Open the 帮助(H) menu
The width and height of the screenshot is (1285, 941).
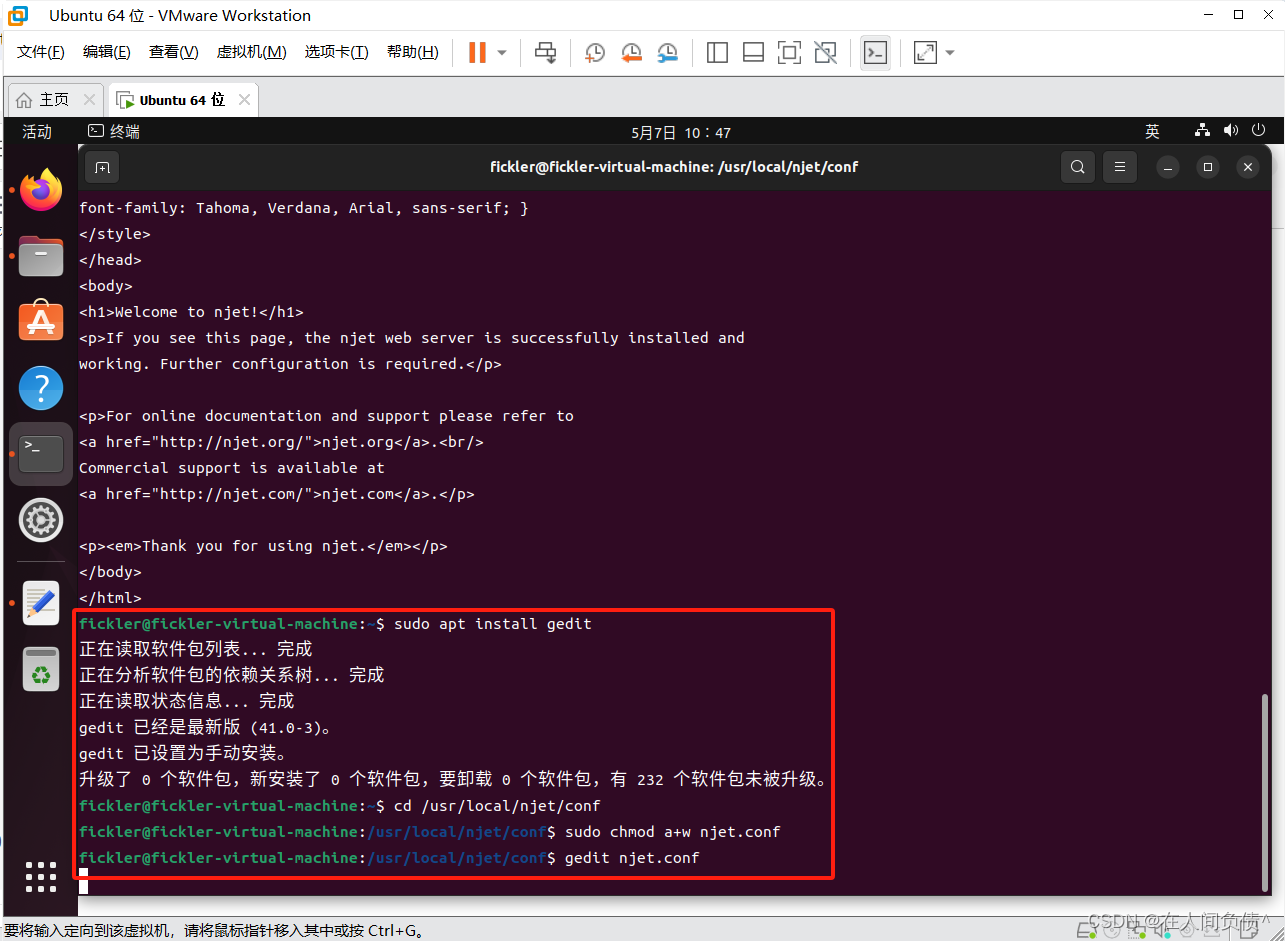412,52
